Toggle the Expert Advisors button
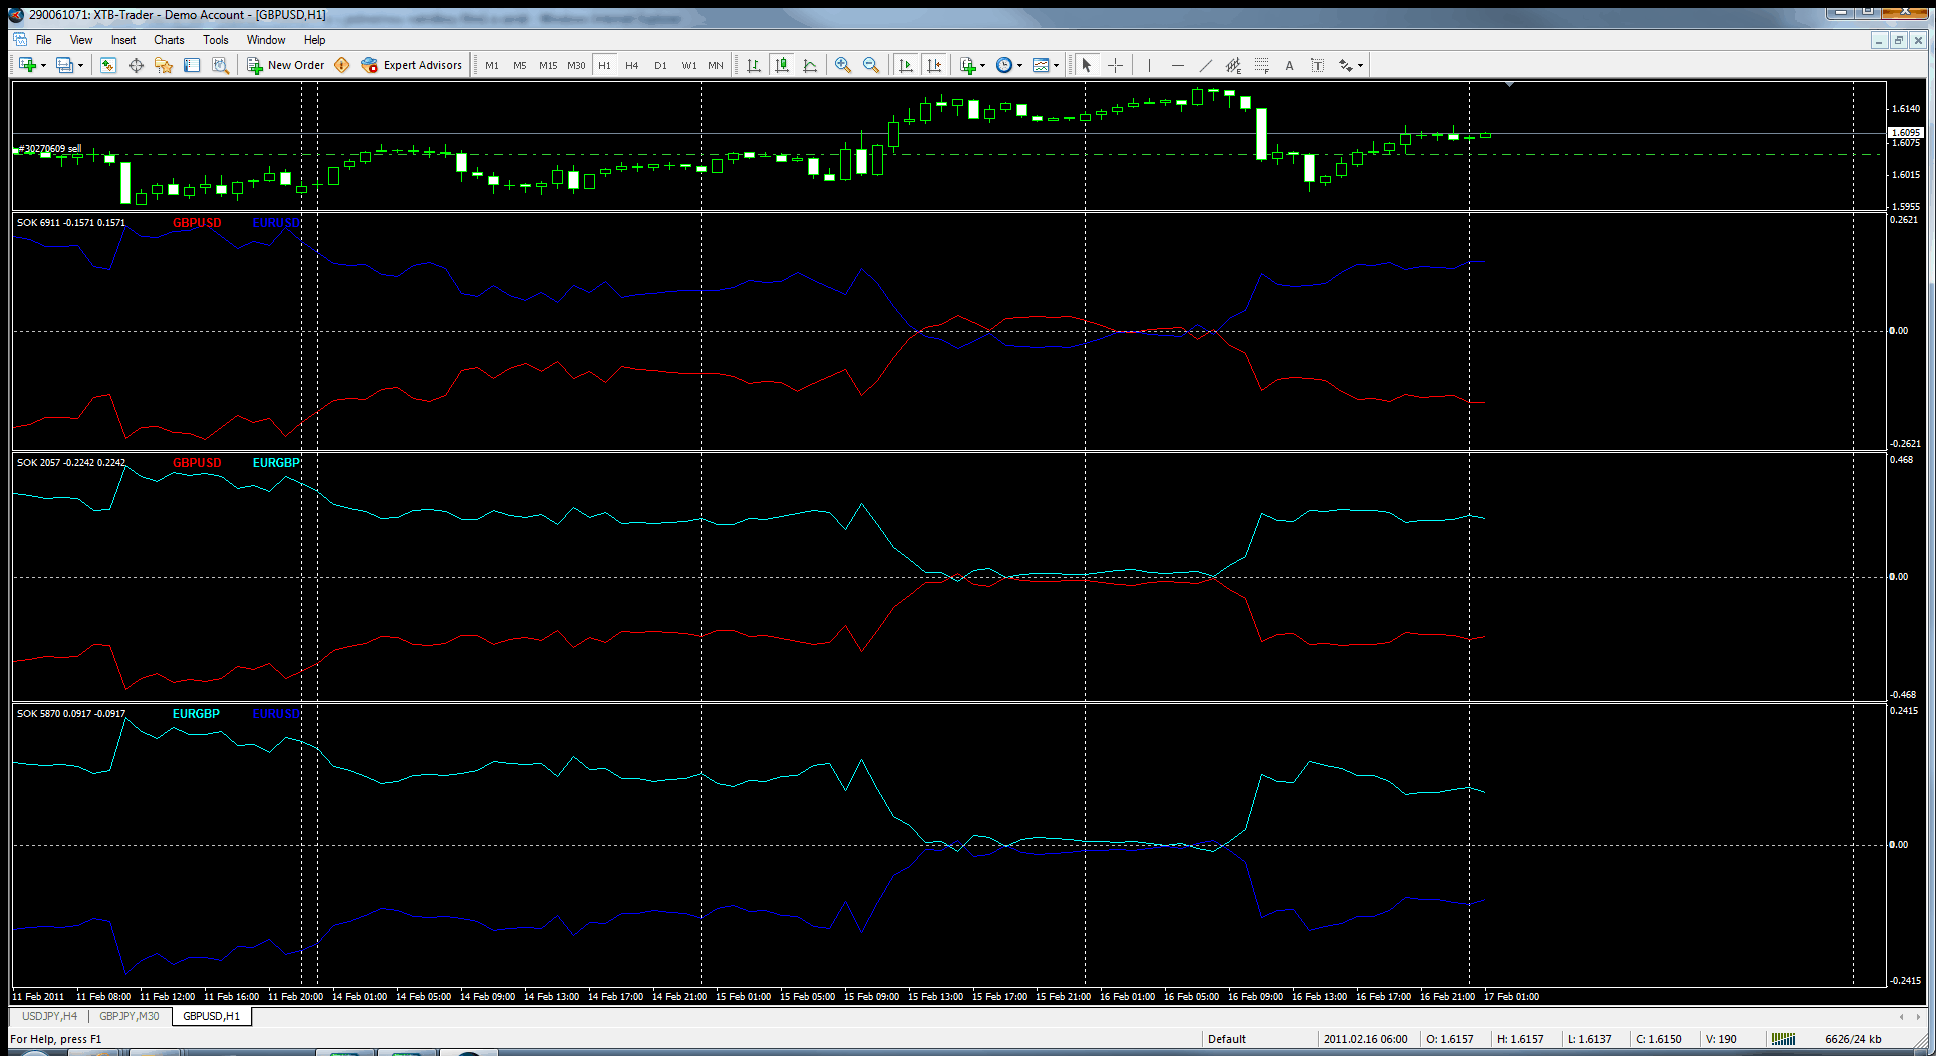Screen dimensions: 1936x1056 click(412, 65)
